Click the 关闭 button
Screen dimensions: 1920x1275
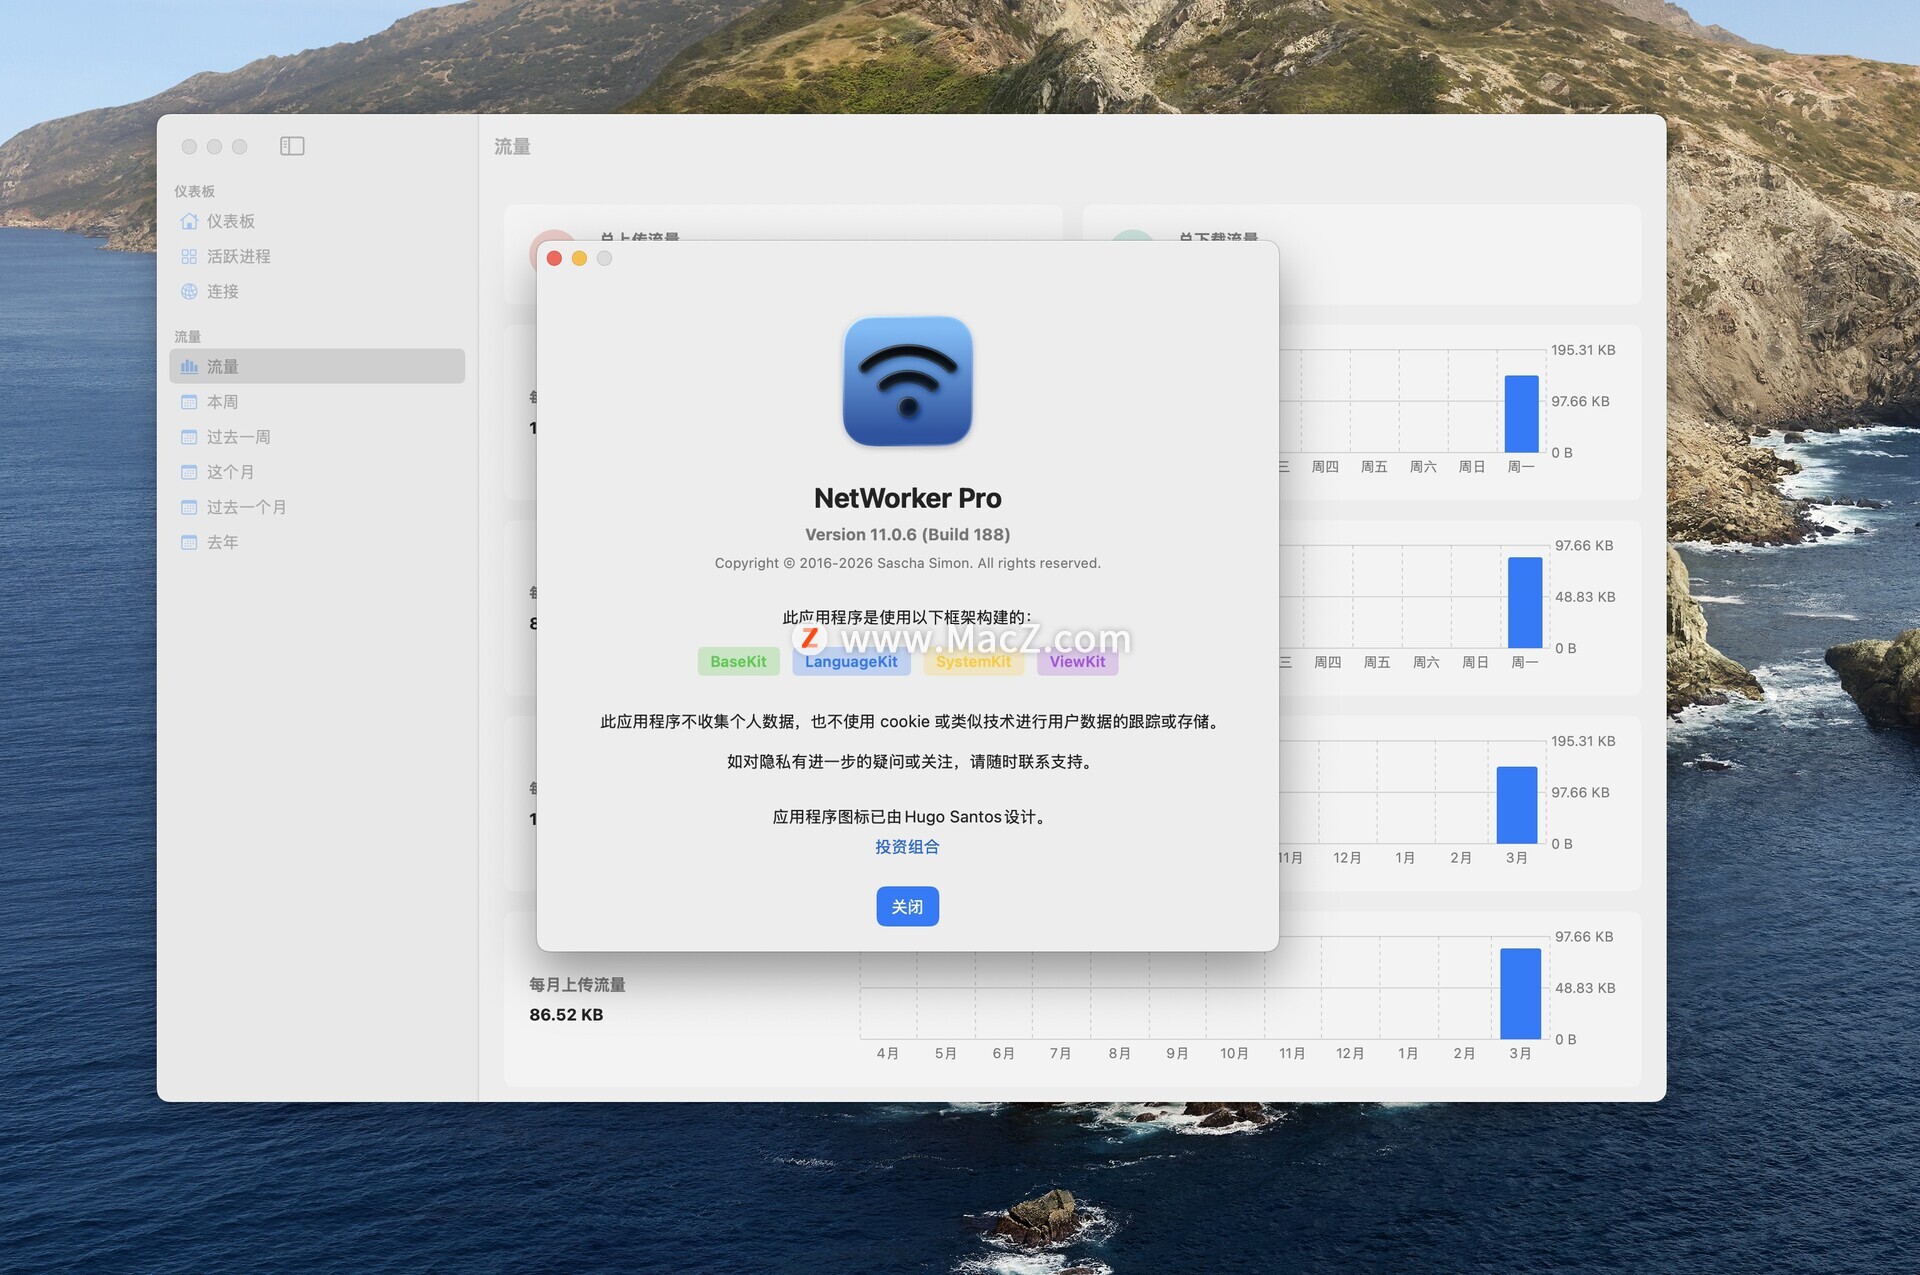(907, 906)
